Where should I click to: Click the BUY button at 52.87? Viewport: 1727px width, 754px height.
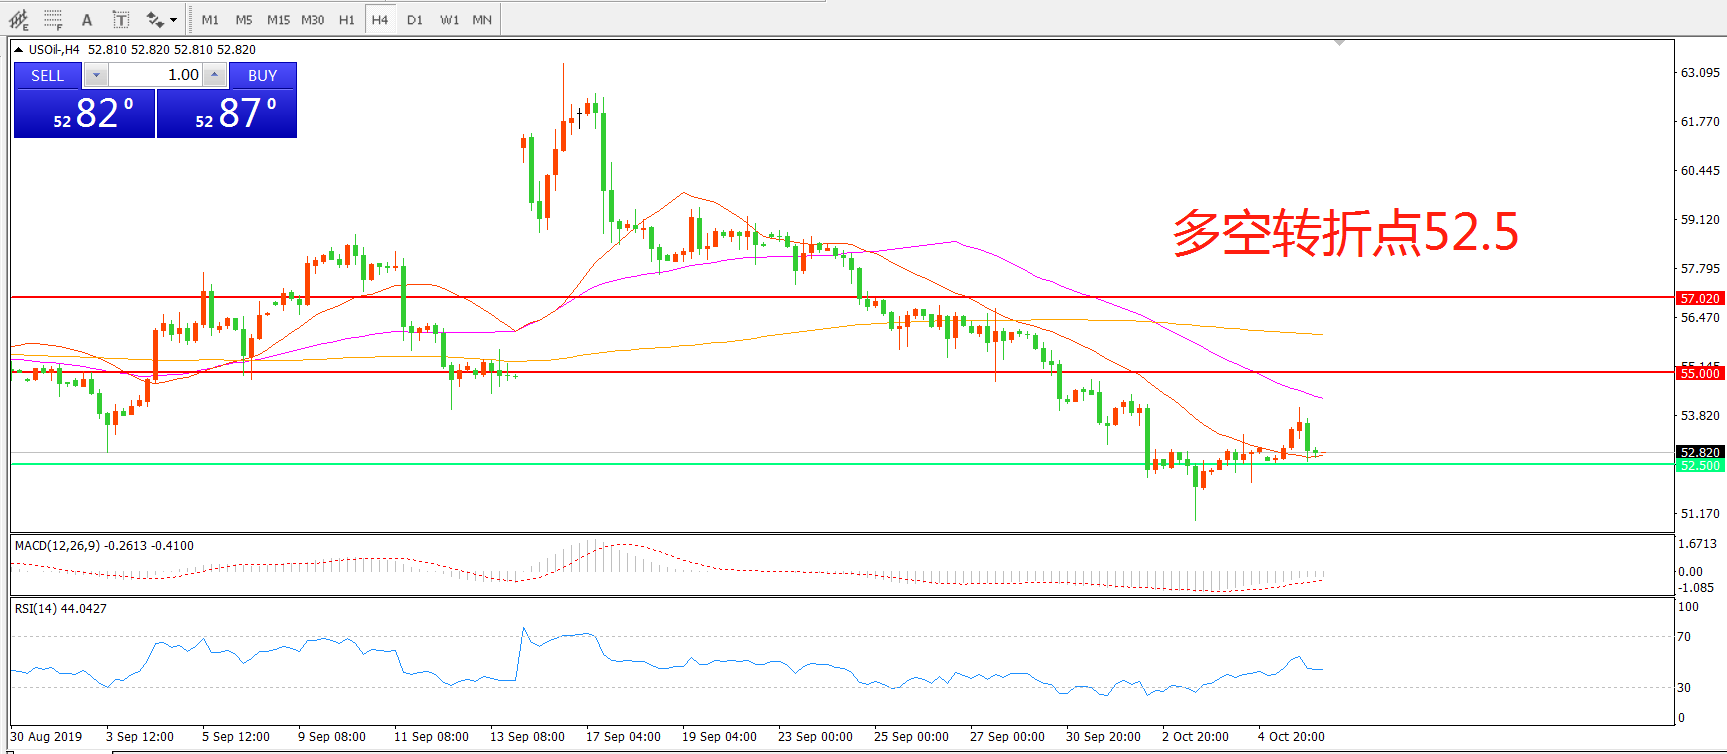(x=227, y=112)
